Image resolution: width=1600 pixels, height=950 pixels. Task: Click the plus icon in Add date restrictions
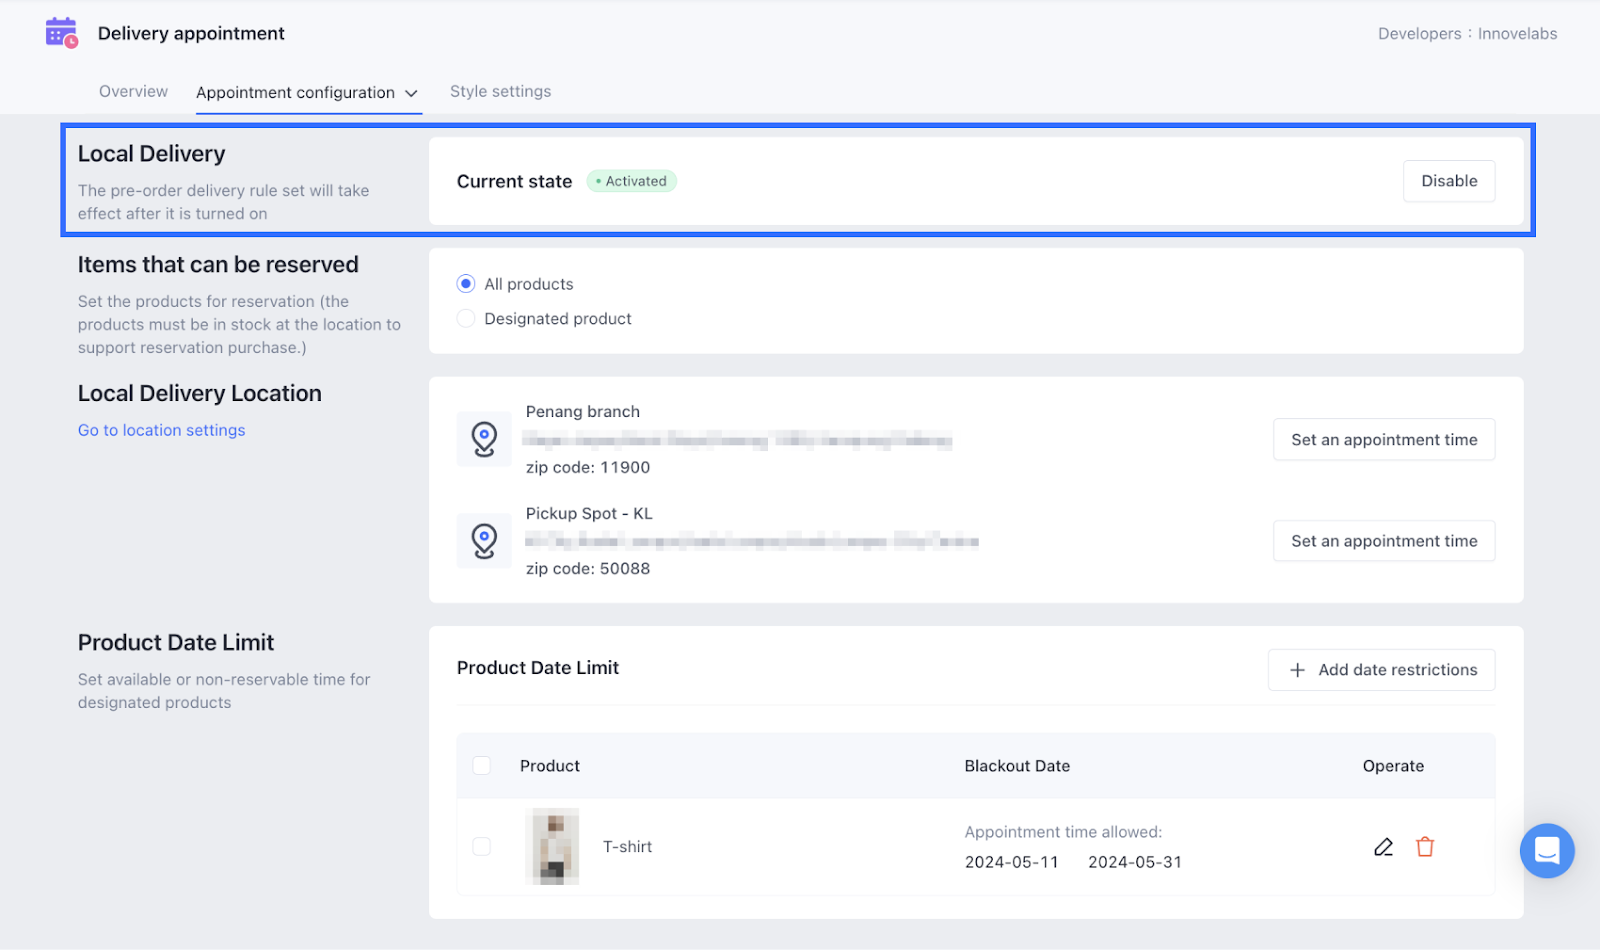tap(1297, 670)
